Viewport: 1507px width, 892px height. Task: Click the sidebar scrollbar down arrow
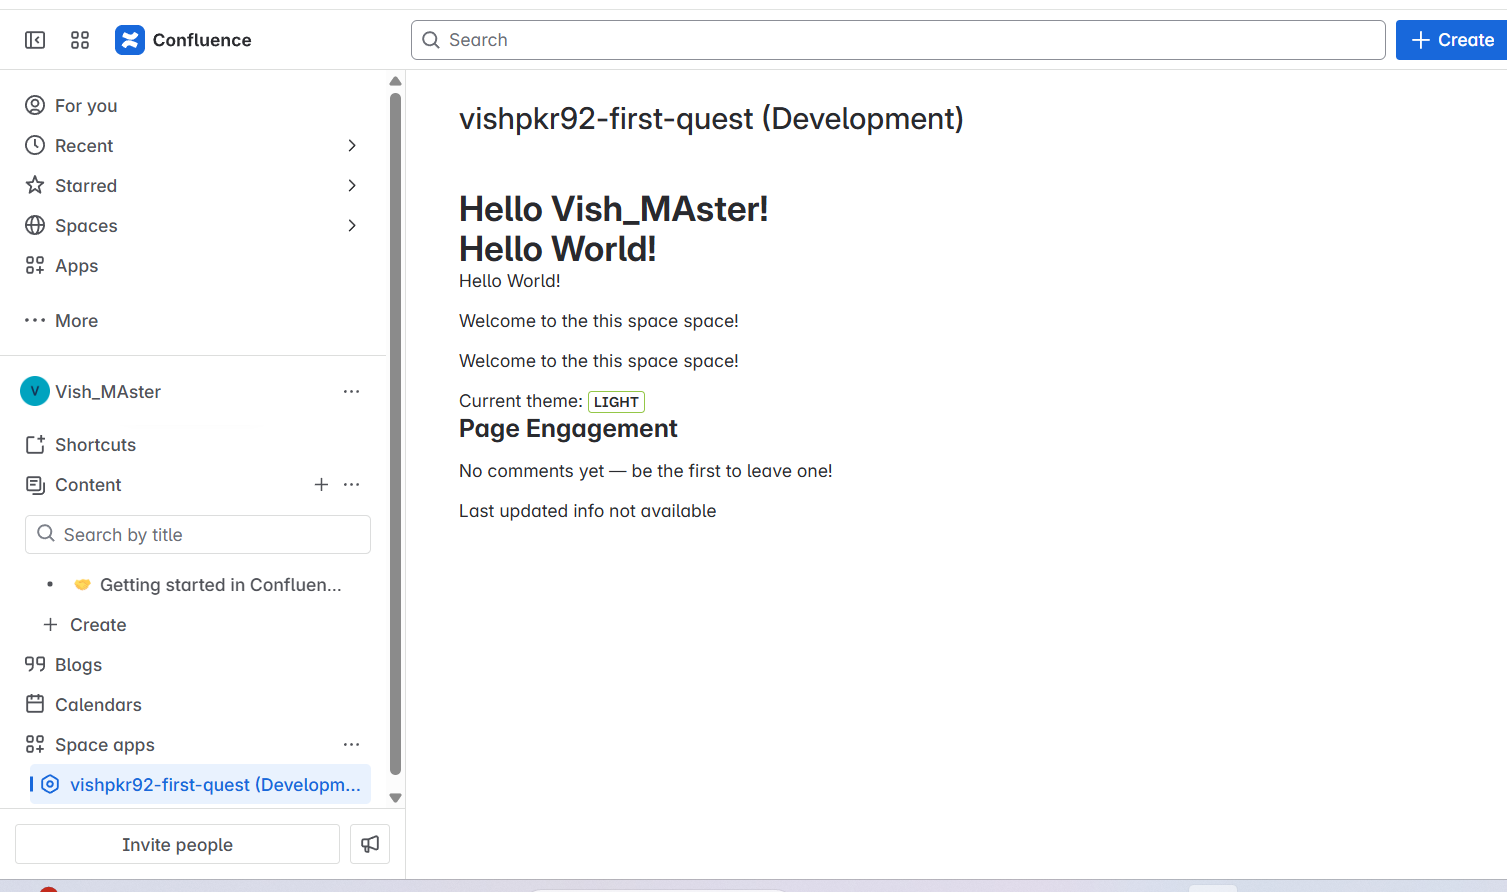click(x=395, y=798)
